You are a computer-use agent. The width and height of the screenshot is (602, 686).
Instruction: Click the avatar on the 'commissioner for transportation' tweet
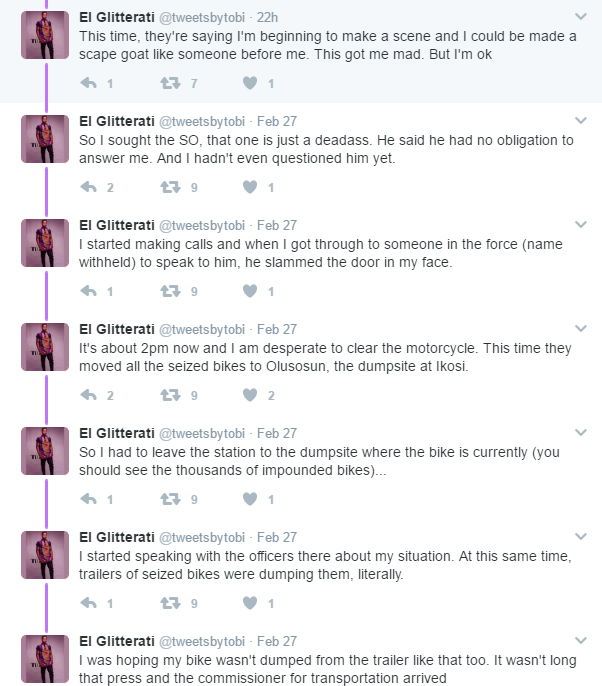(x=45, y=658)
